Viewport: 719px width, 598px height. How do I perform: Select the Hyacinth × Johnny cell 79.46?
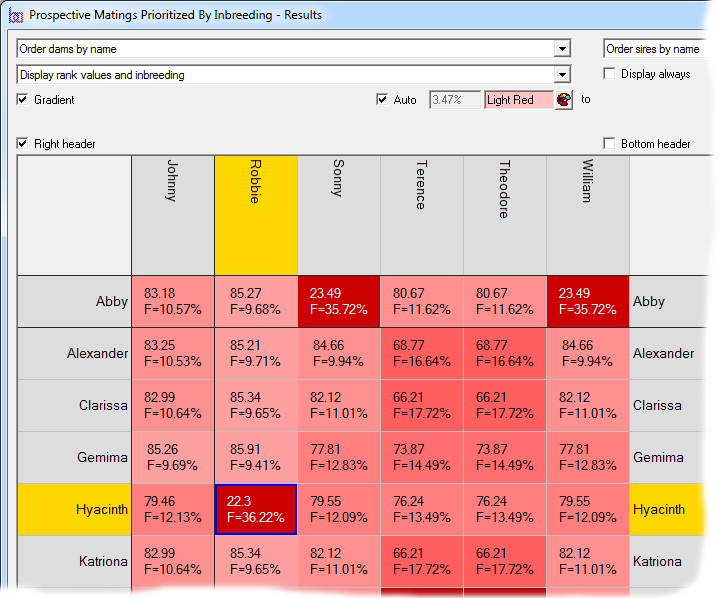[173, 509]
